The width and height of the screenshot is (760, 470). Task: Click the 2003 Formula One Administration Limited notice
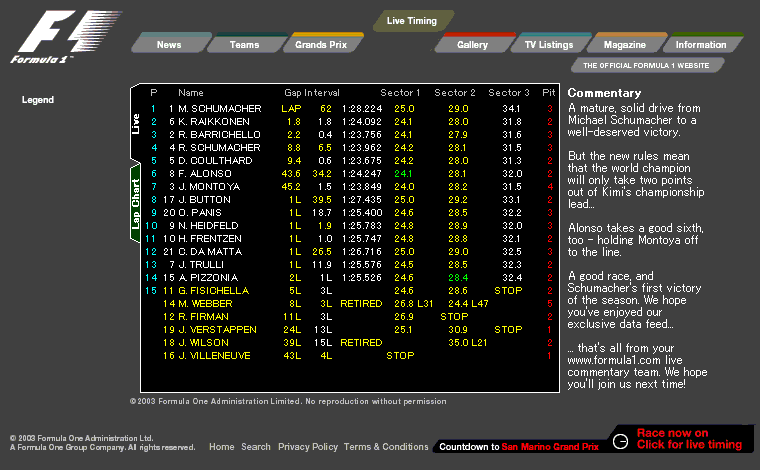[x=288, y=401]
